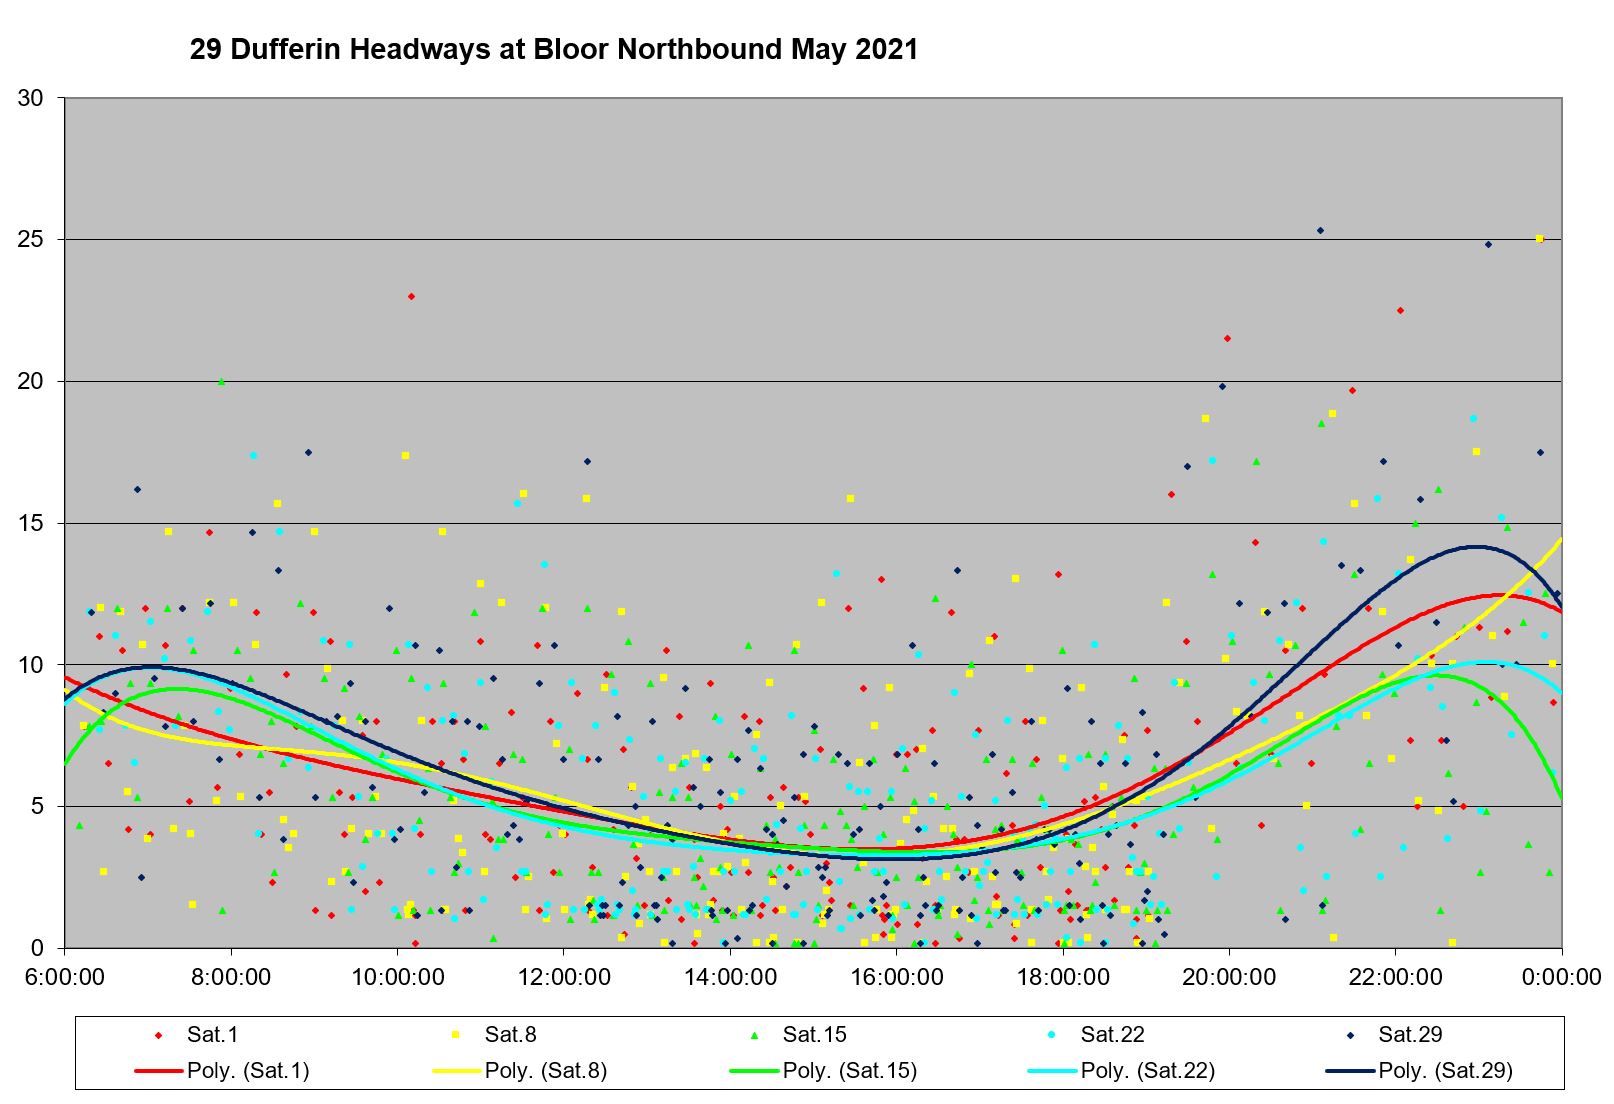Select the 18:00:00 time axis label
The width and height of the screenshot is (1614, 1104).
(x=1063, y=977)
